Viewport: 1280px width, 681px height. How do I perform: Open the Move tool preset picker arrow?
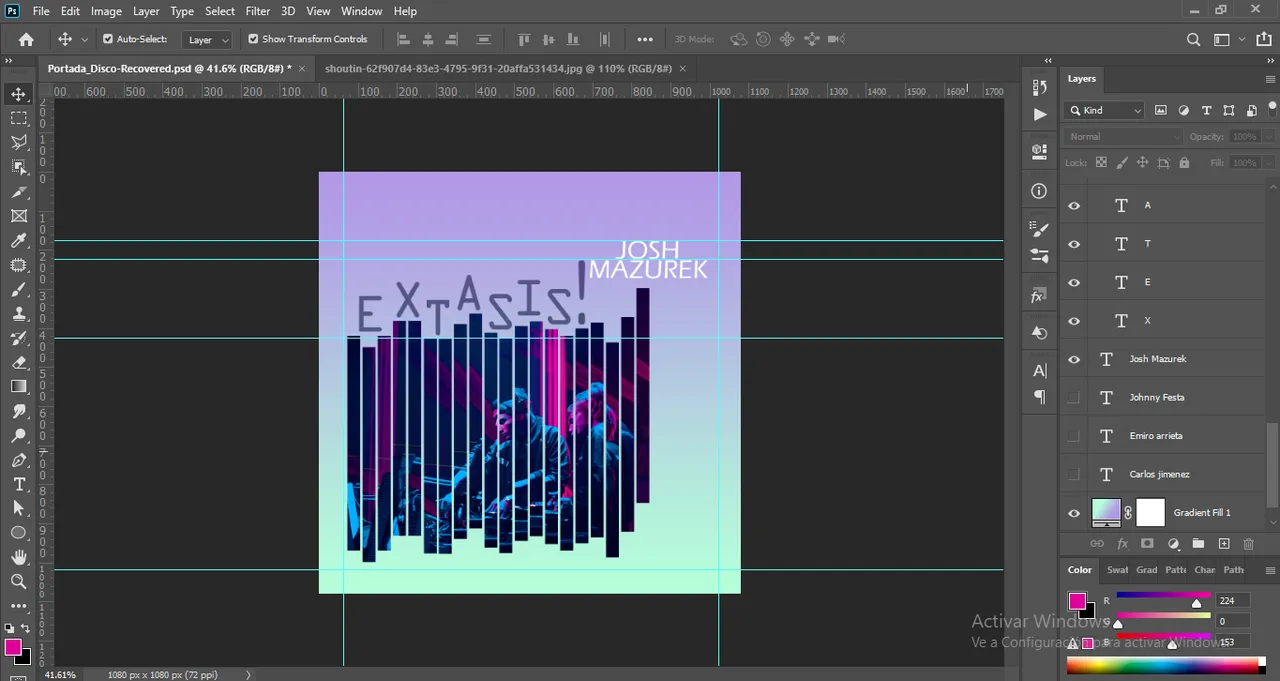pos(84,39)
